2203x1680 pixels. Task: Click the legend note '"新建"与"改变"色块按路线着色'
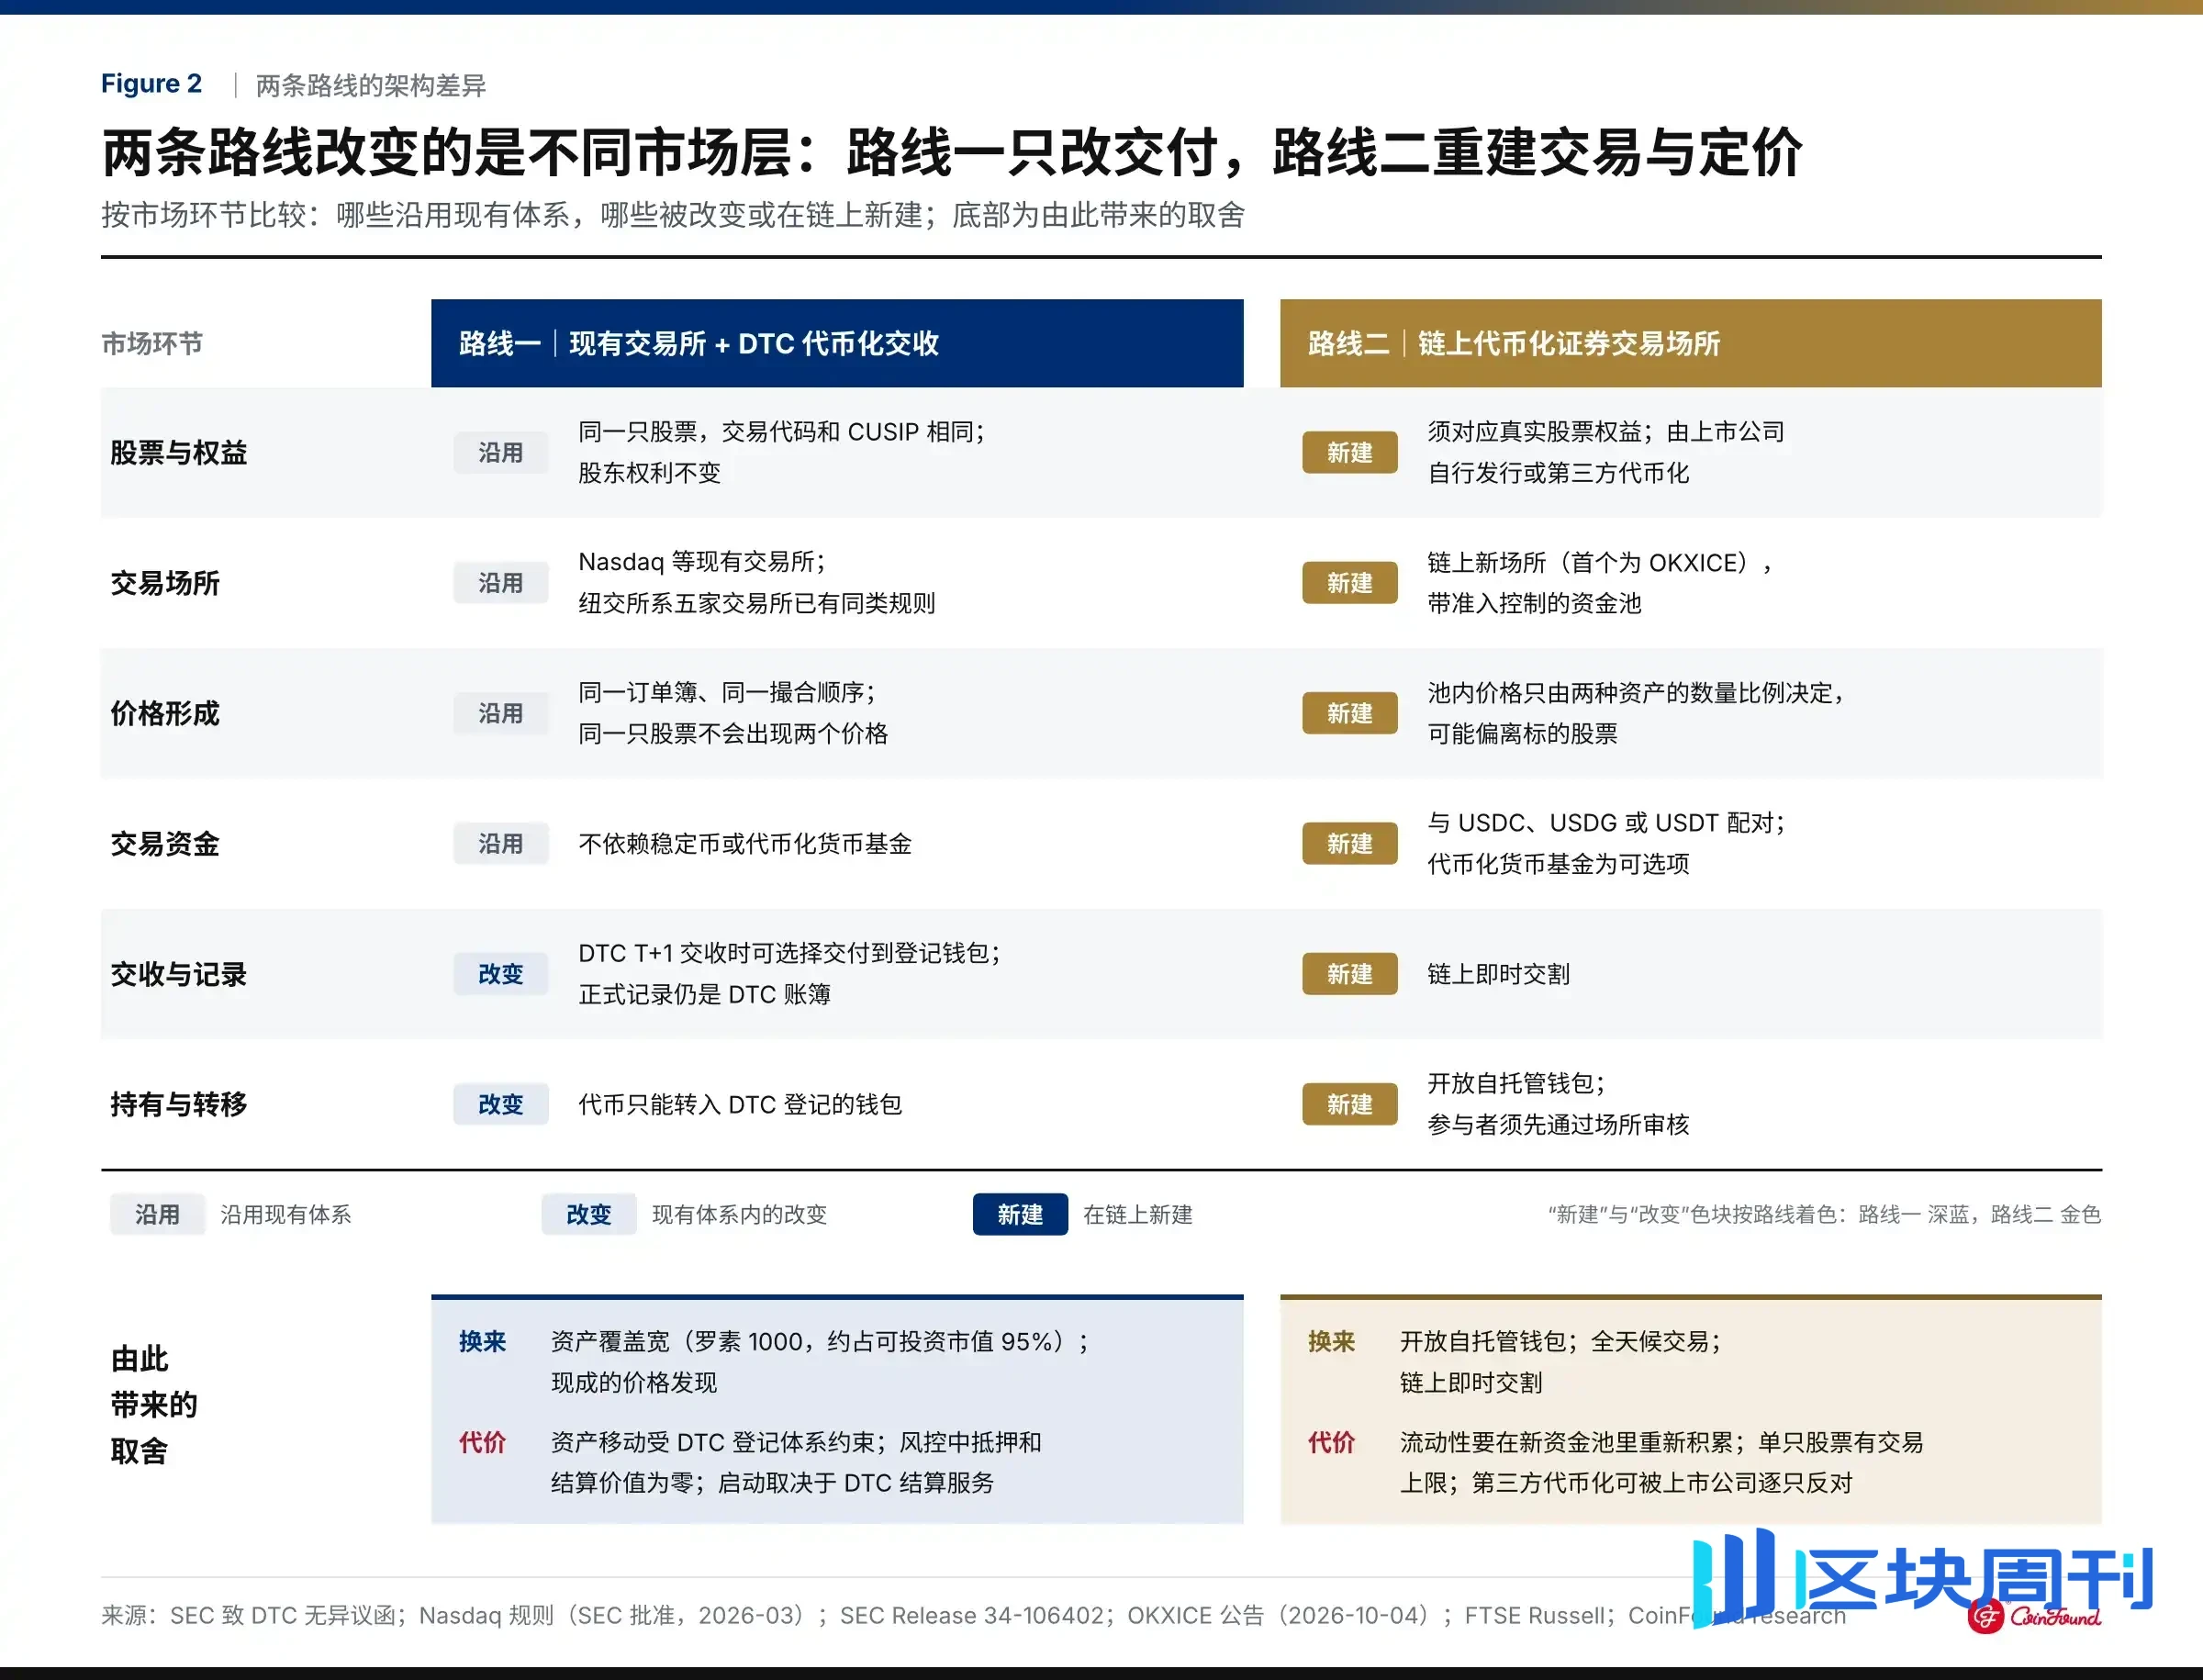click(1696, 1214)
